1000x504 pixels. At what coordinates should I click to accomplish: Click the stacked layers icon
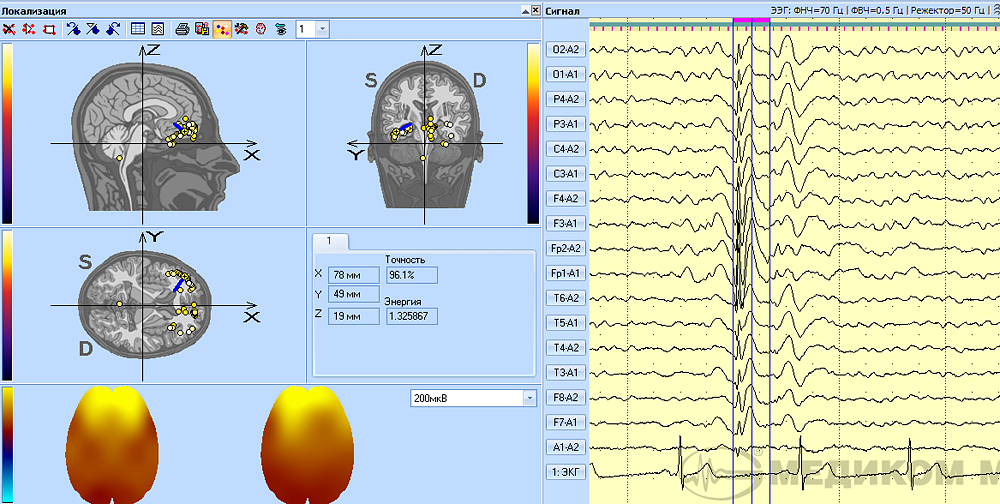pos(281,29)
